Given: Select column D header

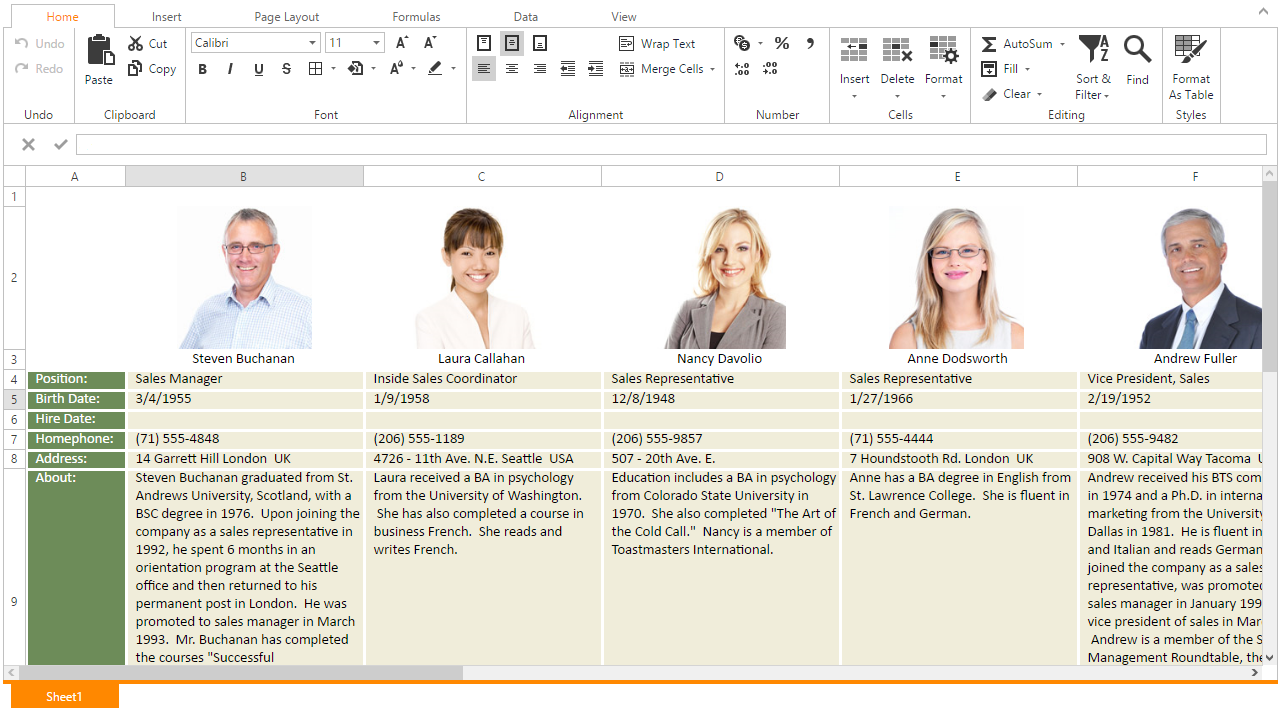Looking at the screenshot, I should [719, 177].
